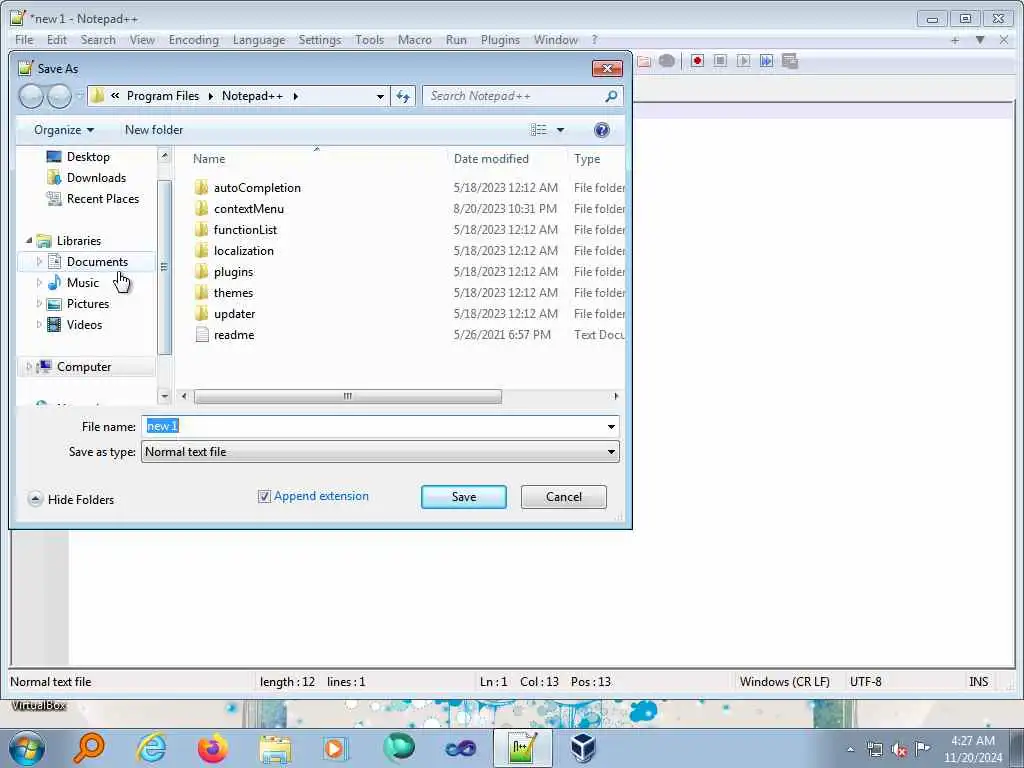Click the search magnifier icon in dialog
This screenshot has height=768, width=1024.
point(611,96)
